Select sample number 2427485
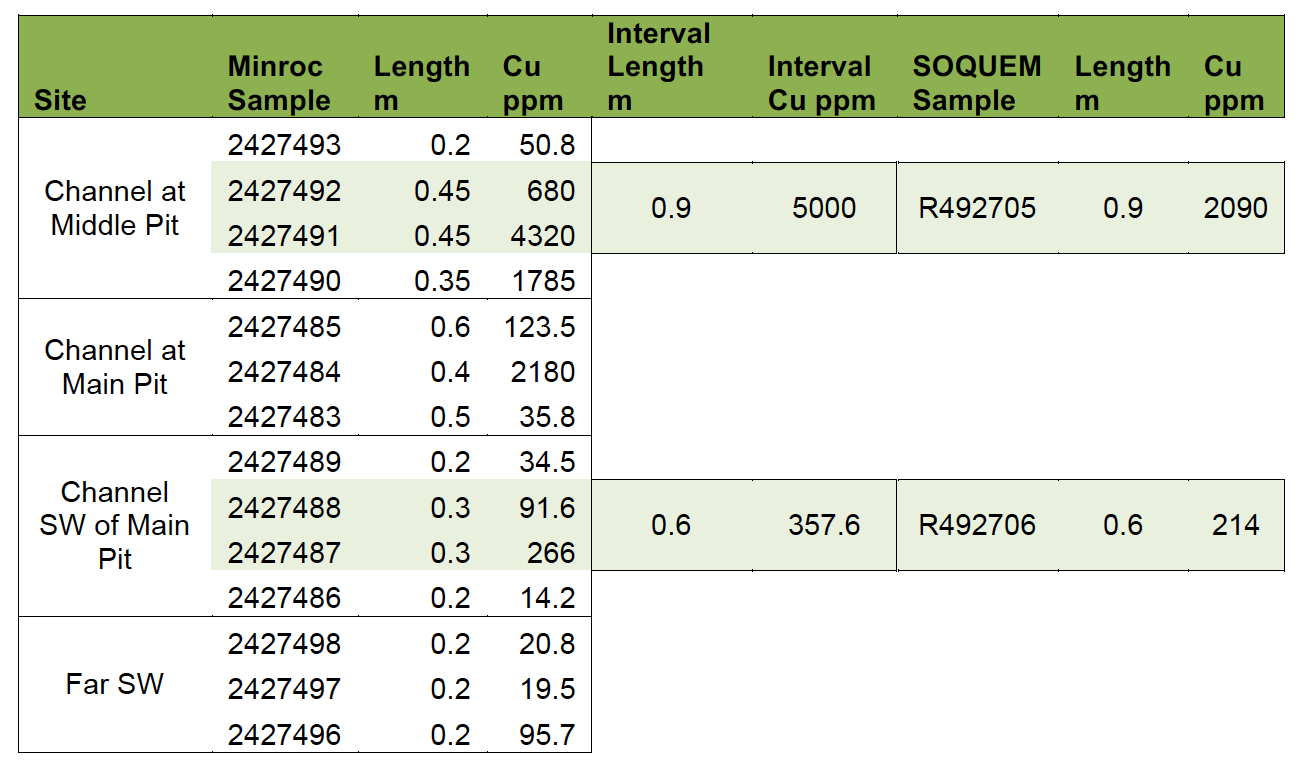1310x776 pixels. [x=284, y=327]
